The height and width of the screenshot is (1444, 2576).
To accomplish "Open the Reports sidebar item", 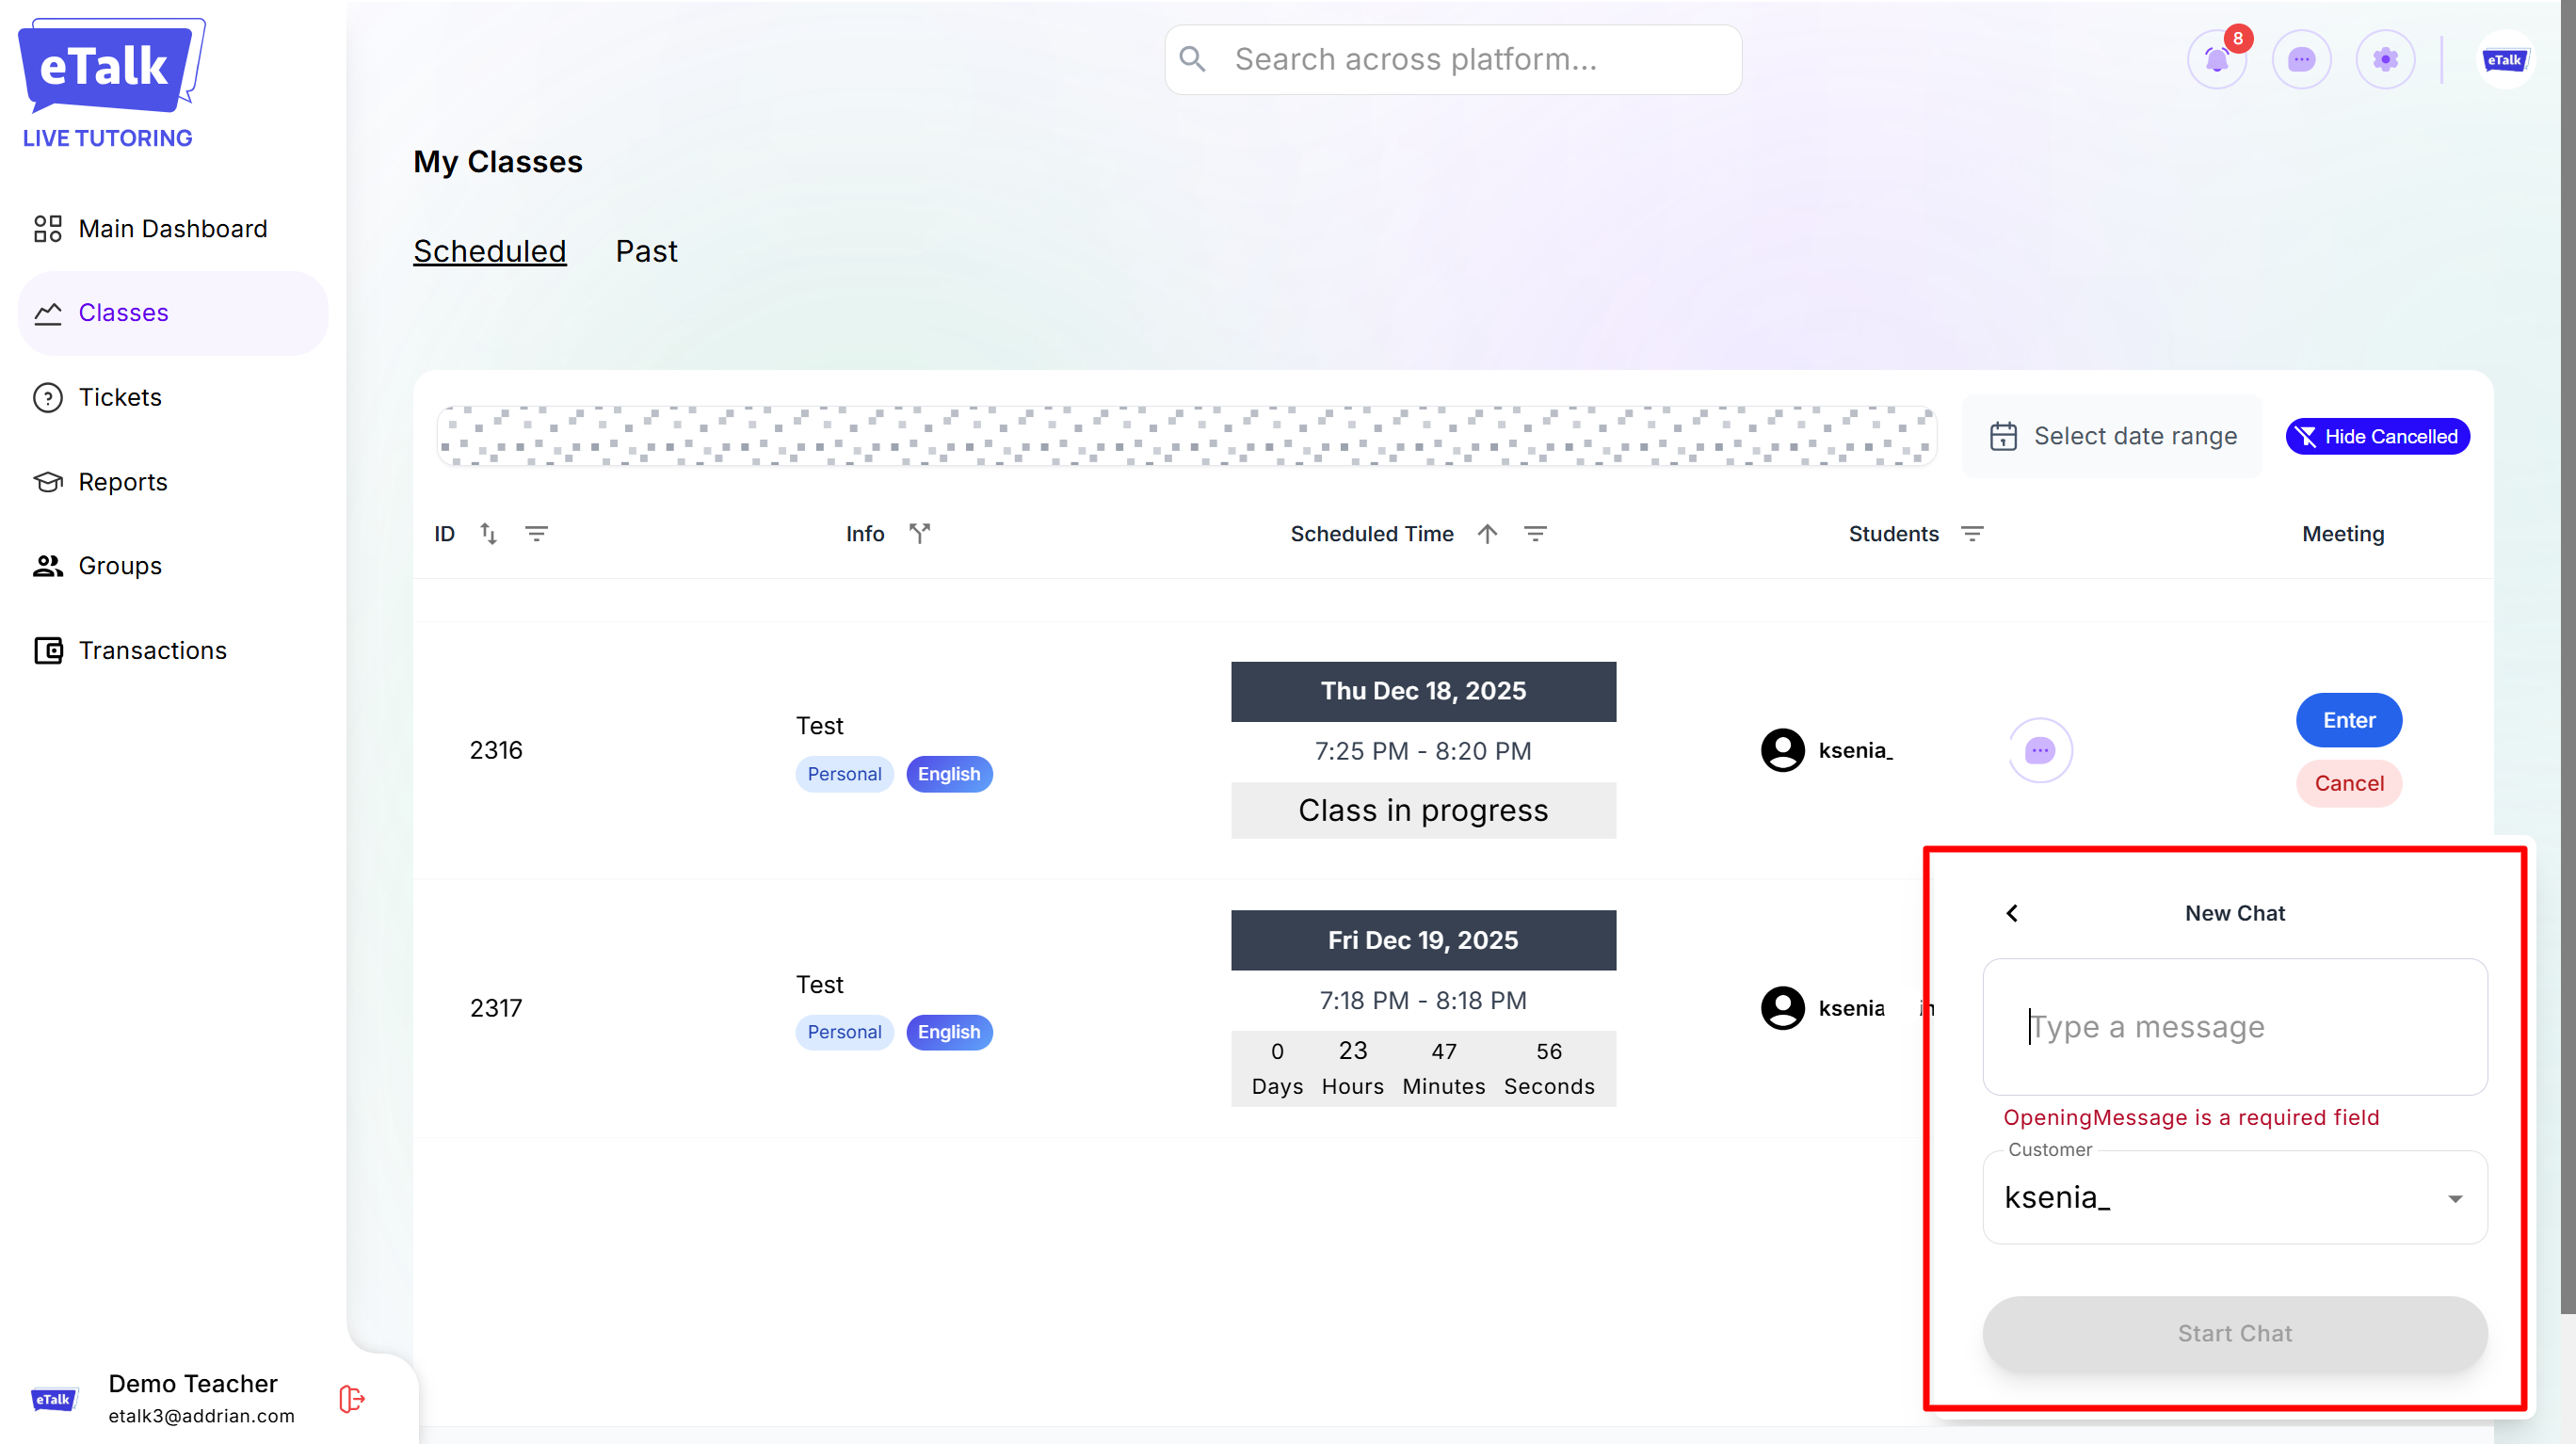I will point(123,482).
